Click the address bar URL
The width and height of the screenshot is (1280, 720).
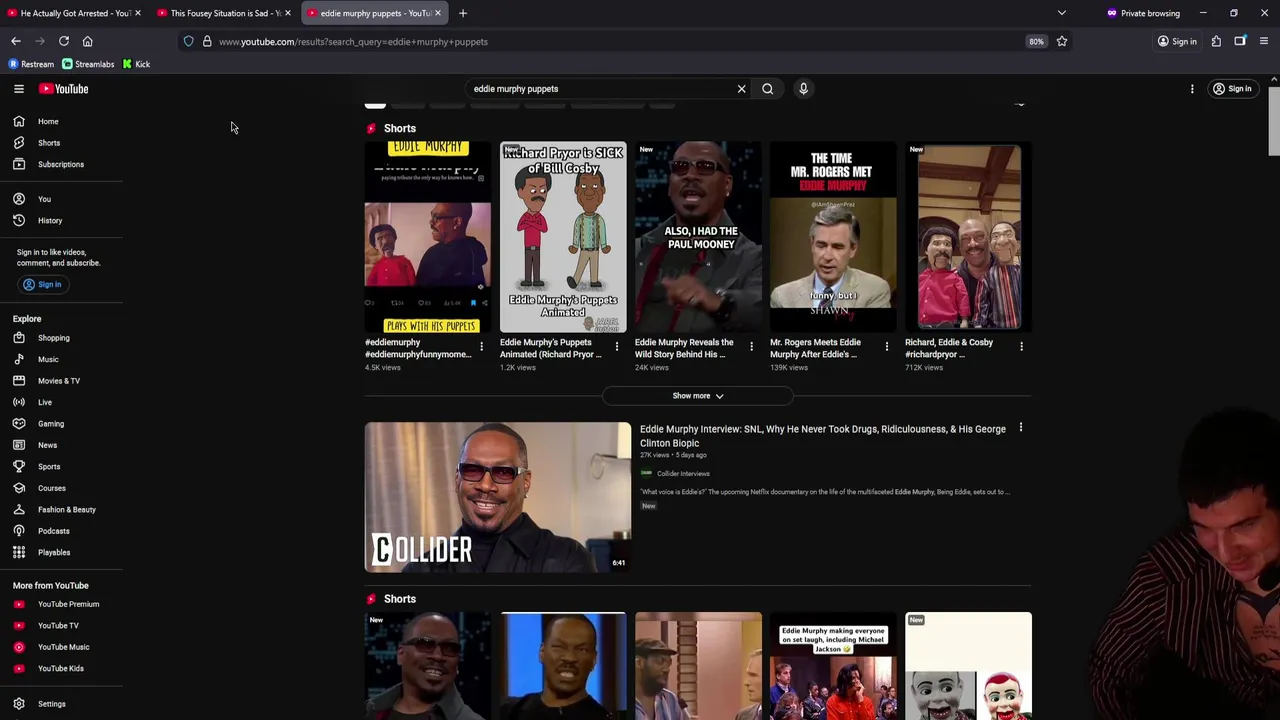tap(353, 42)
